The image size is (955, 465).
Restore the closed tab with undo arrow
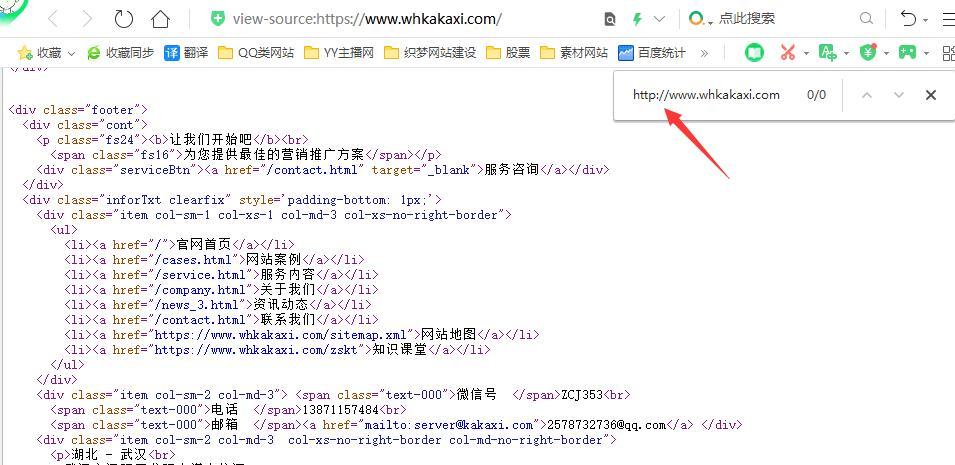click(x=908, y=19)
